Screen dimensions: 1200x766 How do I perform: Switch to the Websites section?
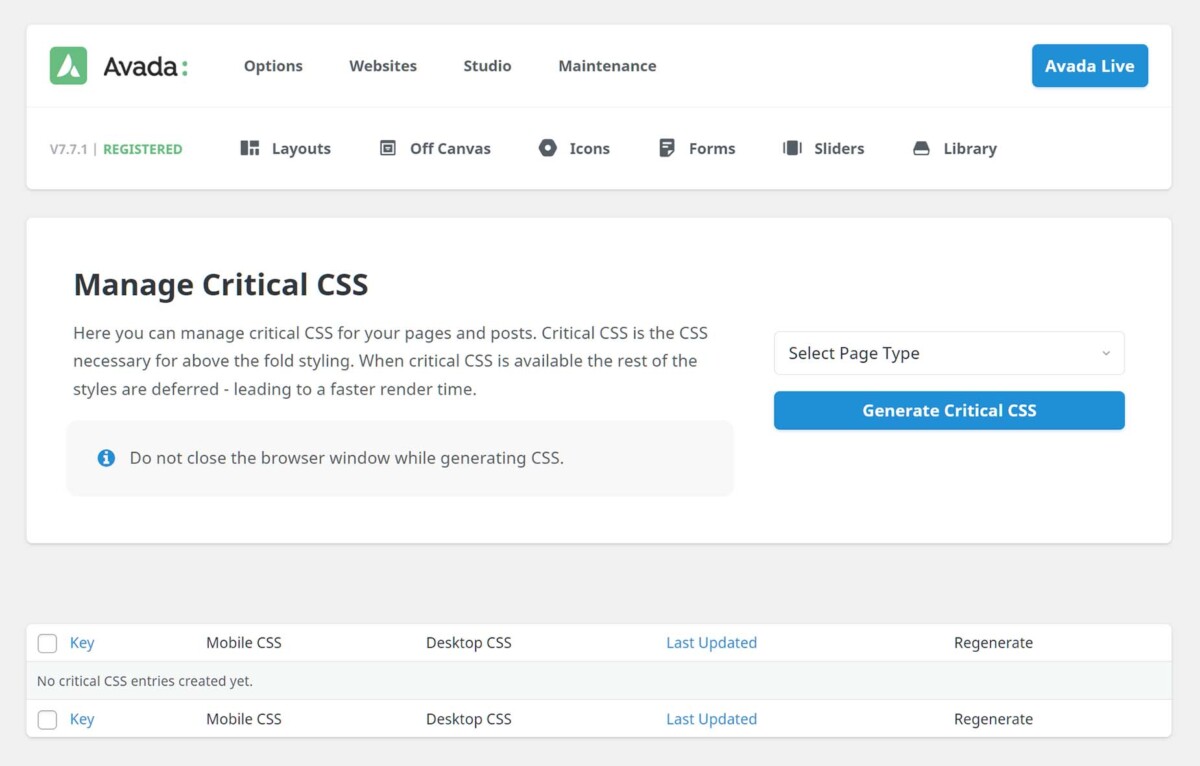[383, 65]
